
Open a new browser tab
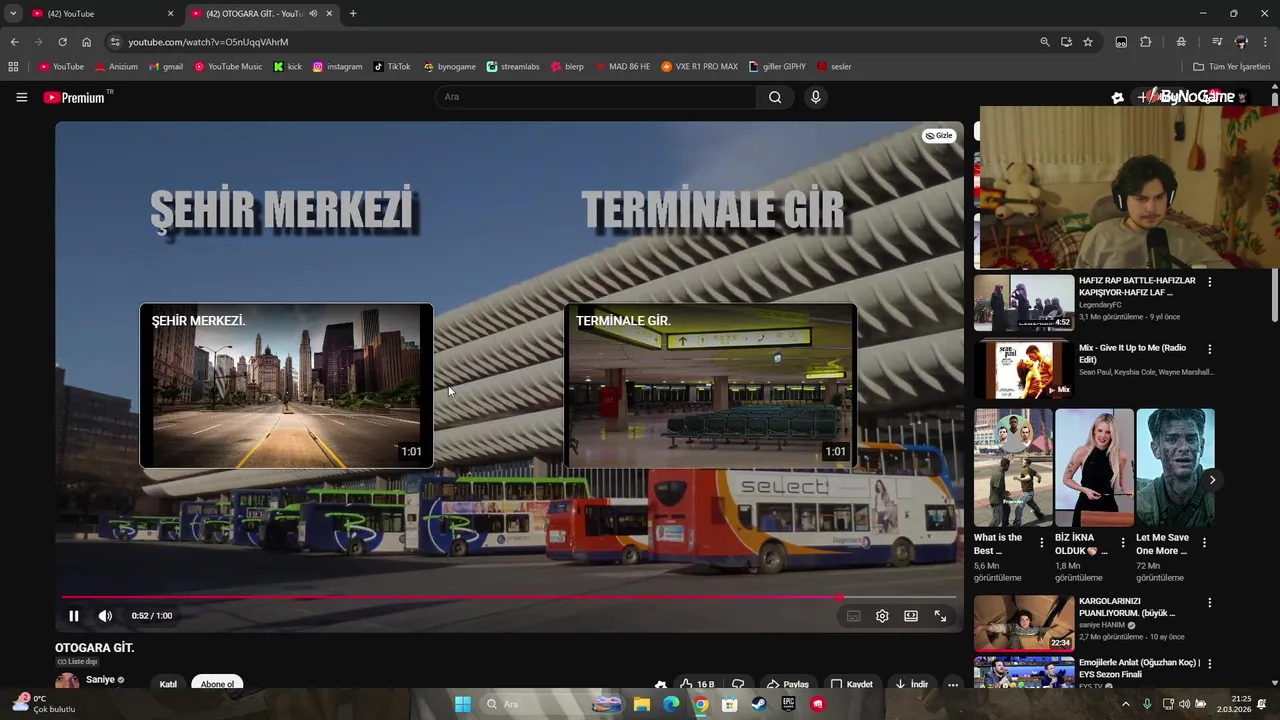353,14
